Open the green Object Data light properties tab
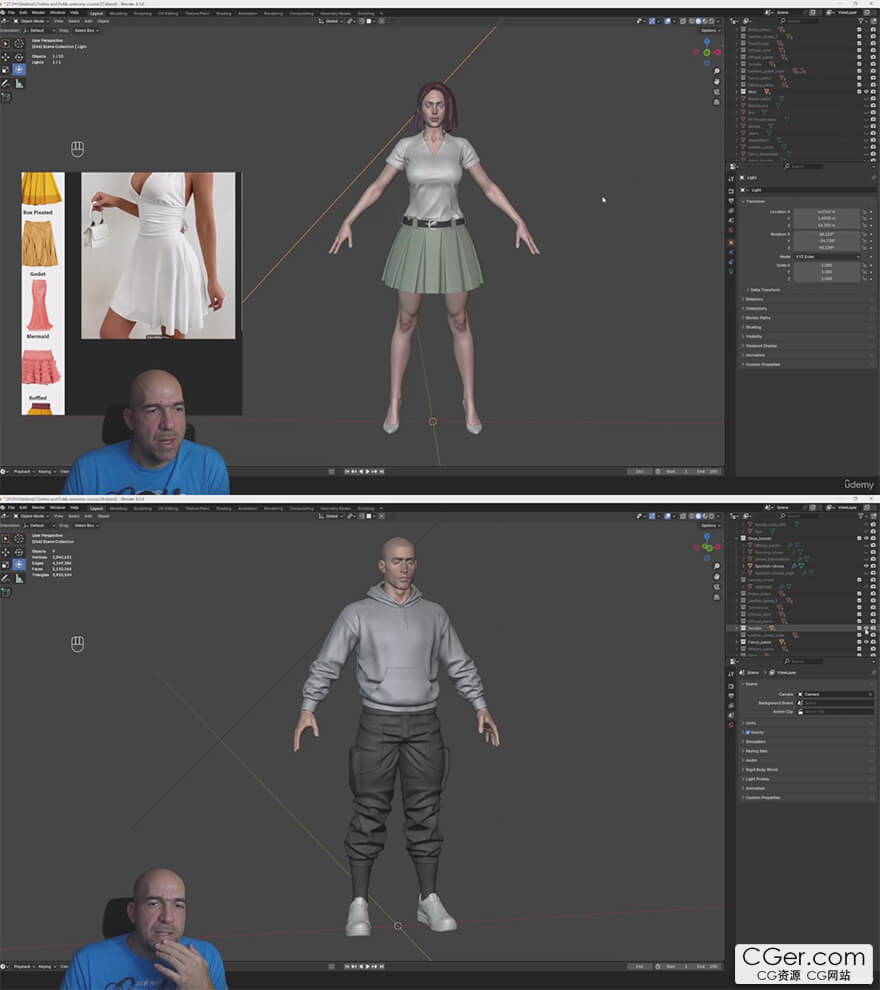Viewport: 880px width, 990px height. click(x=731, y=270)
